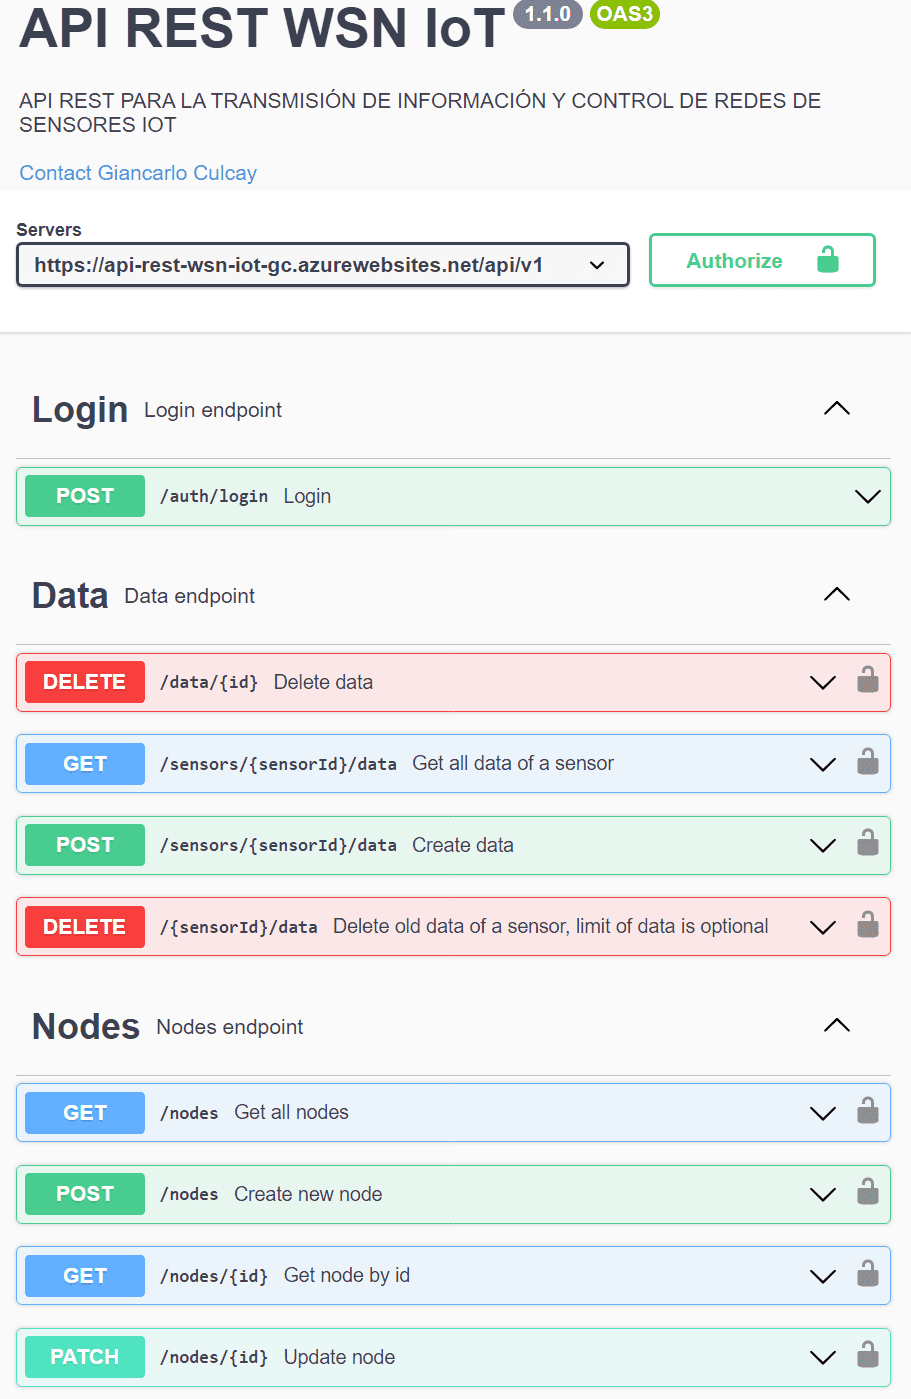Click the OAS3 version badge

coord(625,14)
